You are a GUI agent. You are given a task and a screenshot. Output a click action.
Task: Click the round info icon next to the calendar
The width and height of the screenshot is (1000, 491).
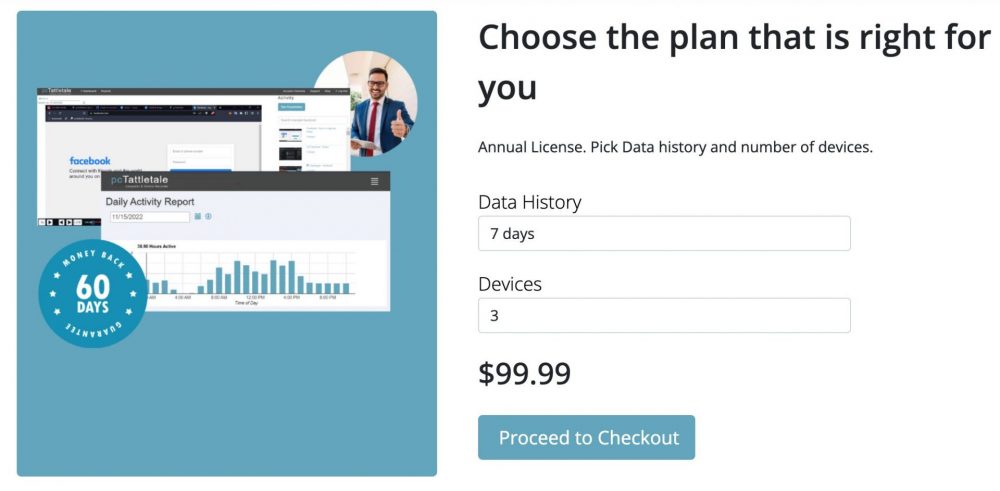(208, 217)
